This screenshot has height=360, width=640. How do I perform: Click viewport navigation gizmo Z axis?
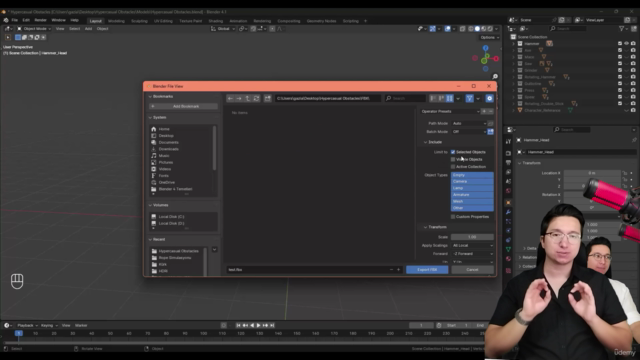pos(485,49)
